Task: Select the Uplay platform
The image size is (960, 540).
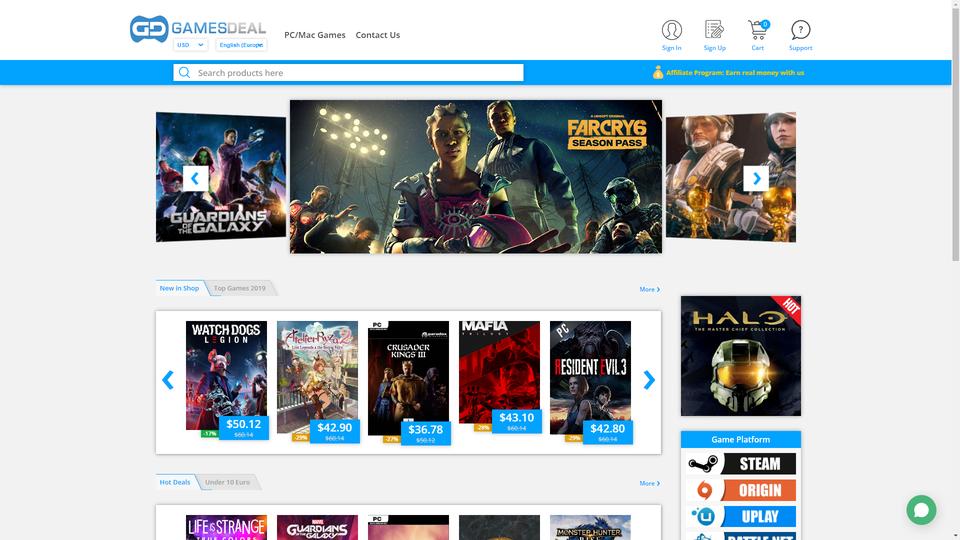Action: (x=741, y=517)
